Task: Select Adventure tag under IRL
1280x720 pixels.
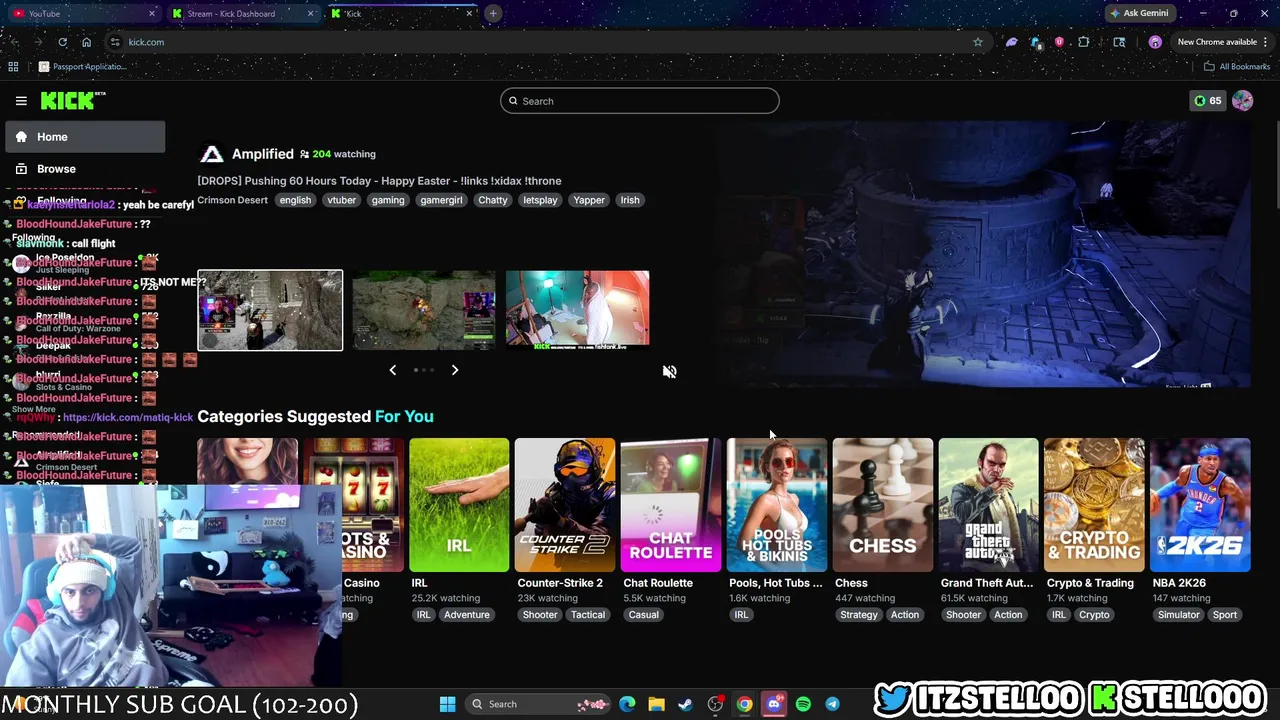Action: 467,615
